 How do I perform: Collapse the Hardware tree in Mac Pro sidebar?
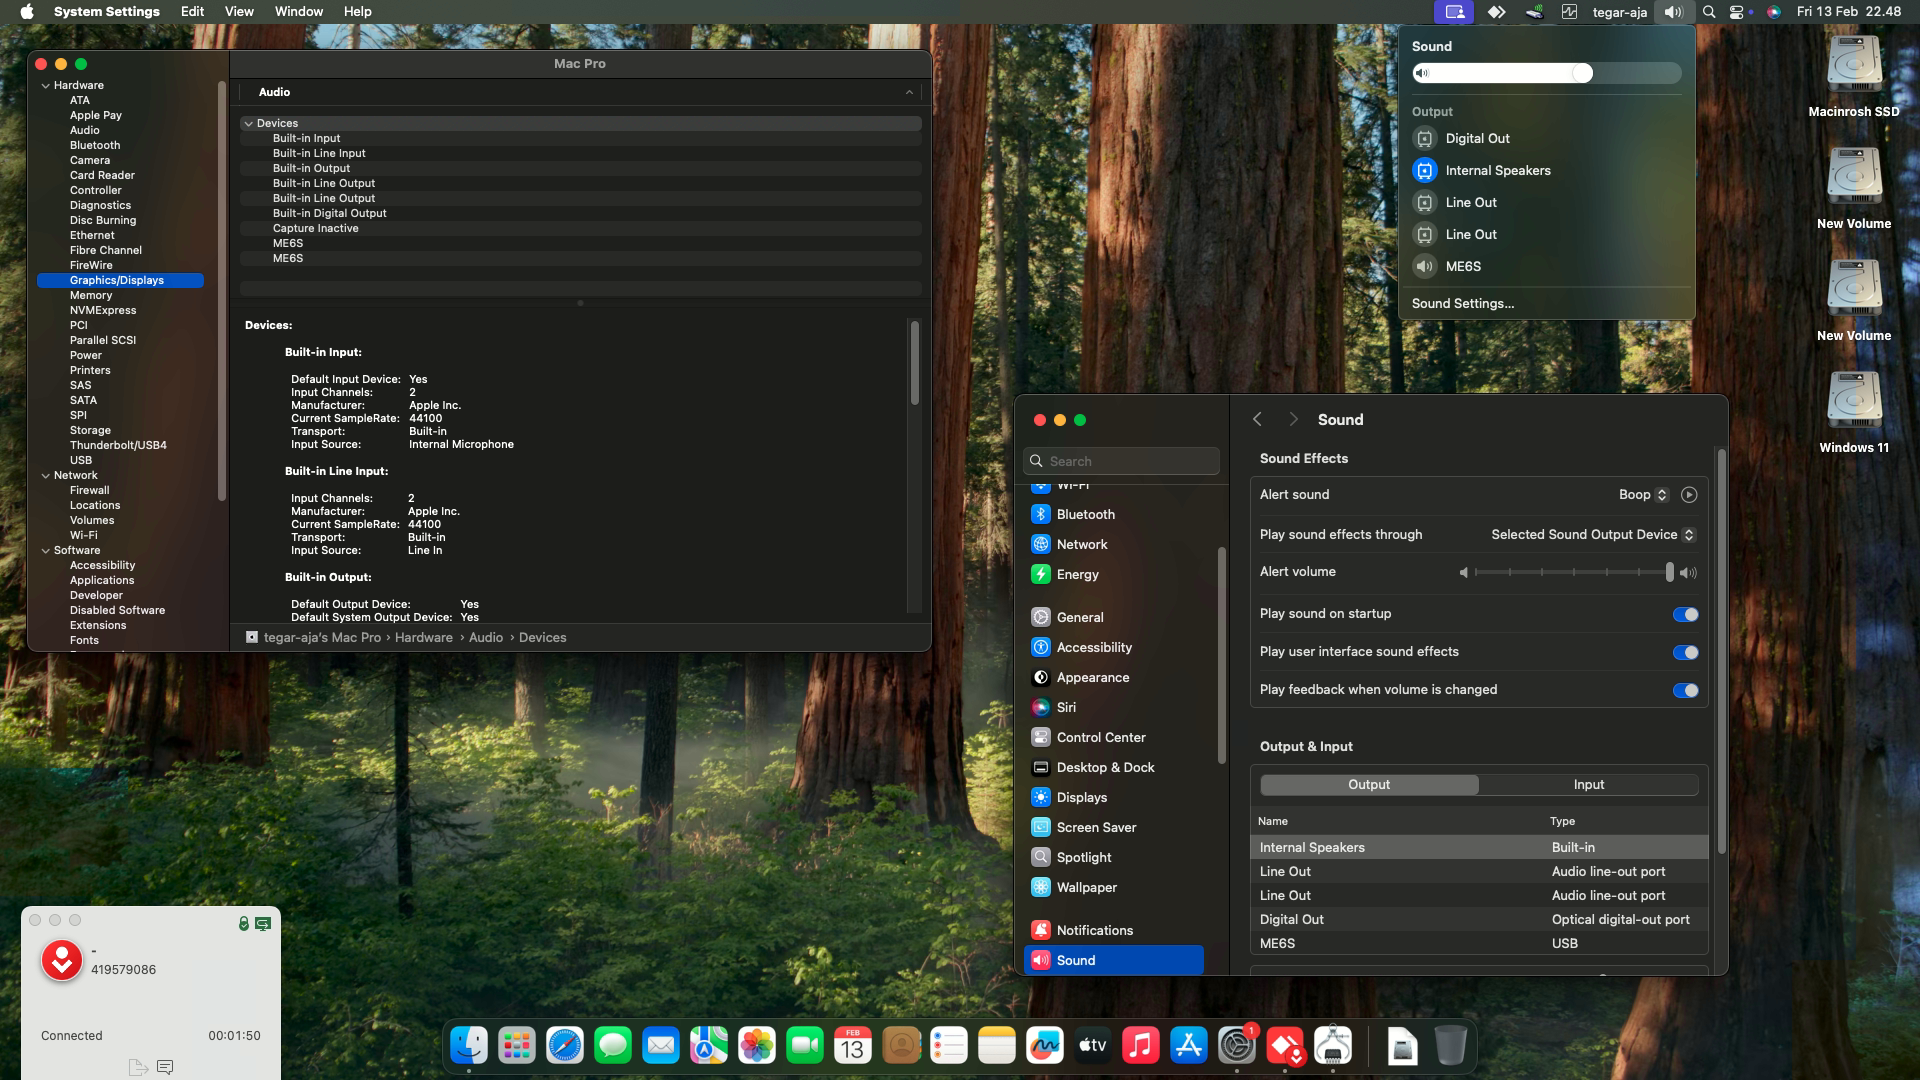[45, 86]
